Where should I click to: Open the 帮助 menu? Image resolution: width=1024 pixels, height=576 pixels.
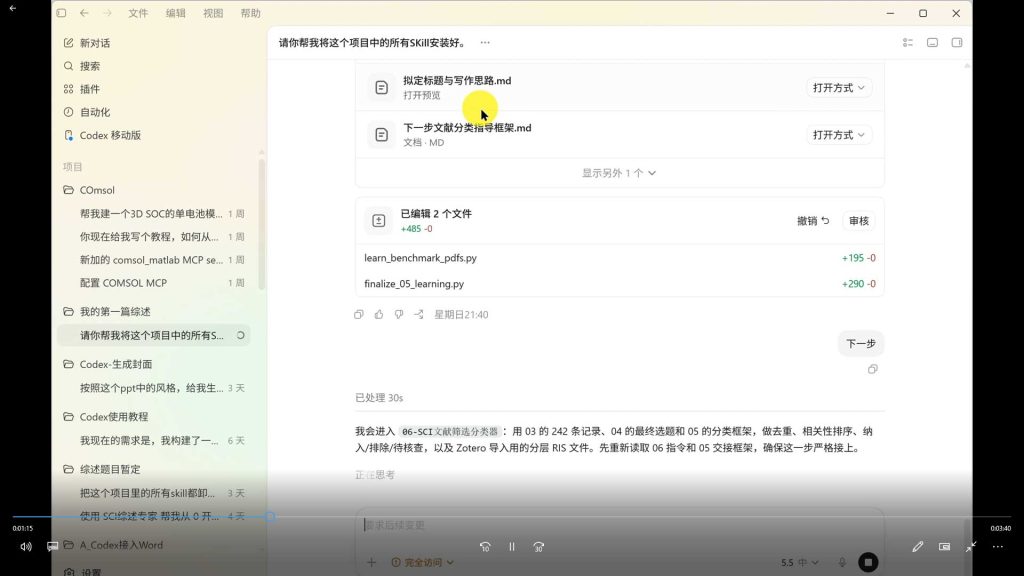250,13
